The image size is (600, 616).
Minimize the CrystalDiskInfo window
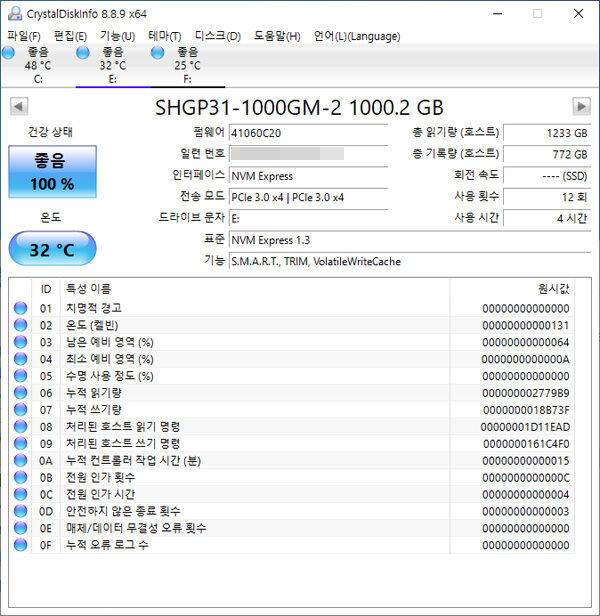click(x=498, y=14)
